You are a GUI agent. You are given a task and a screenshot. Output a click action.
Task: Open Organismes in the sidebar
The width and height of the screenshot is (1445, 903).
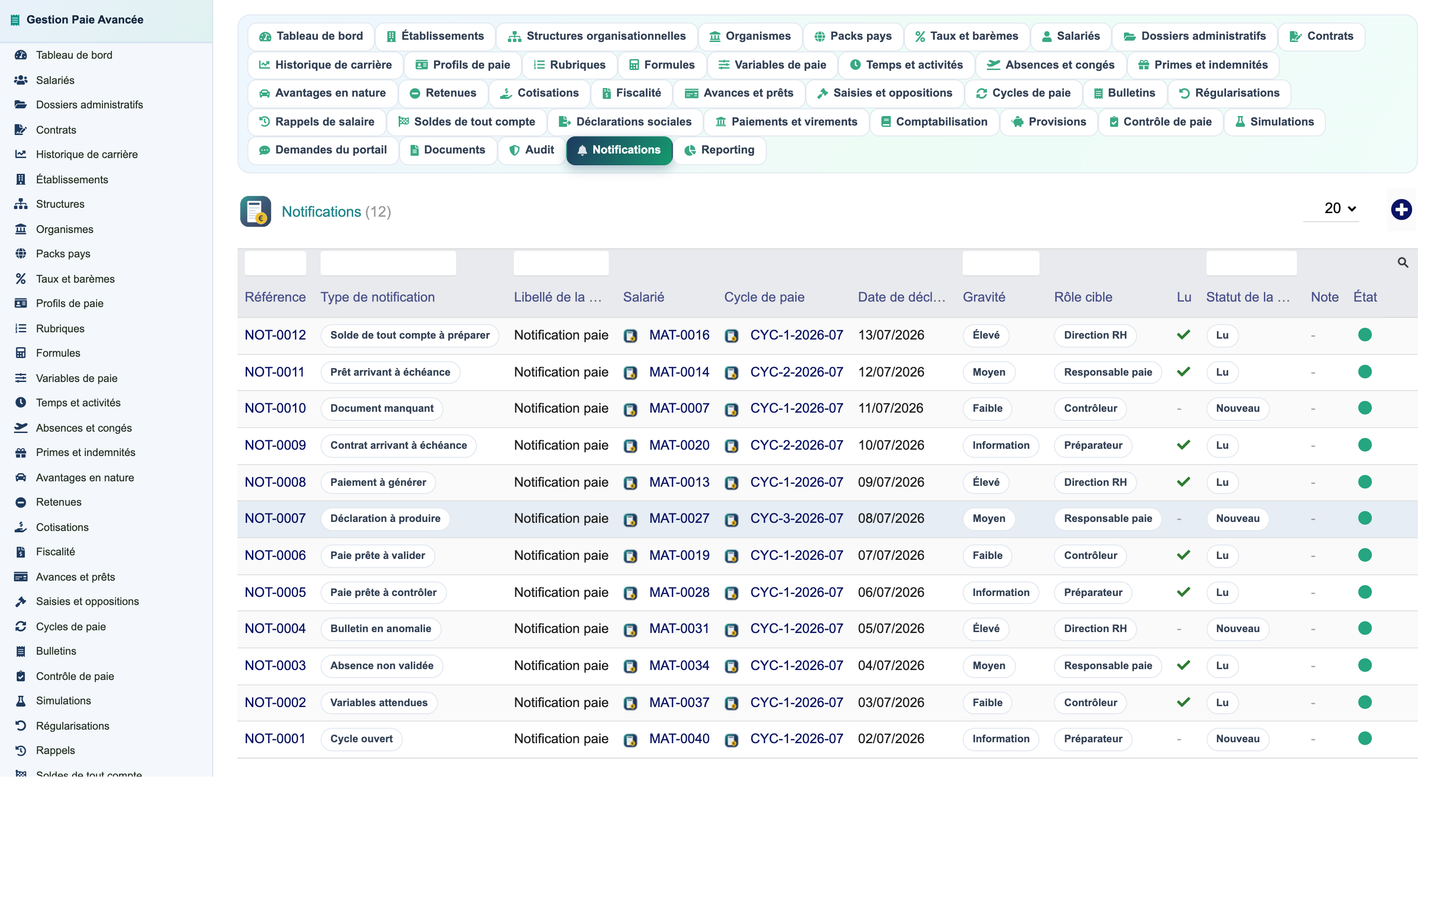(x=64, y=229)
